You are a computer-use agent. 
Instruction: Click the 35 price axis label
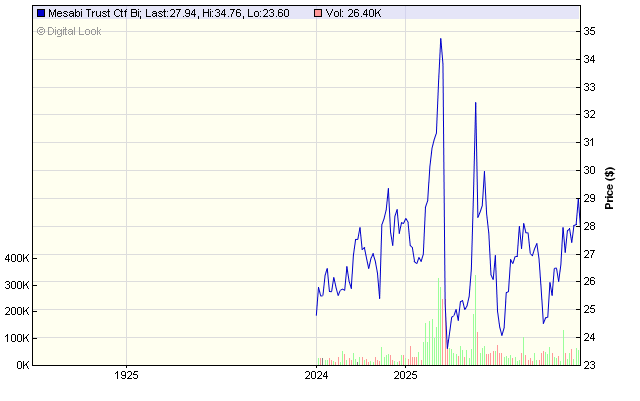coord(589,31)
